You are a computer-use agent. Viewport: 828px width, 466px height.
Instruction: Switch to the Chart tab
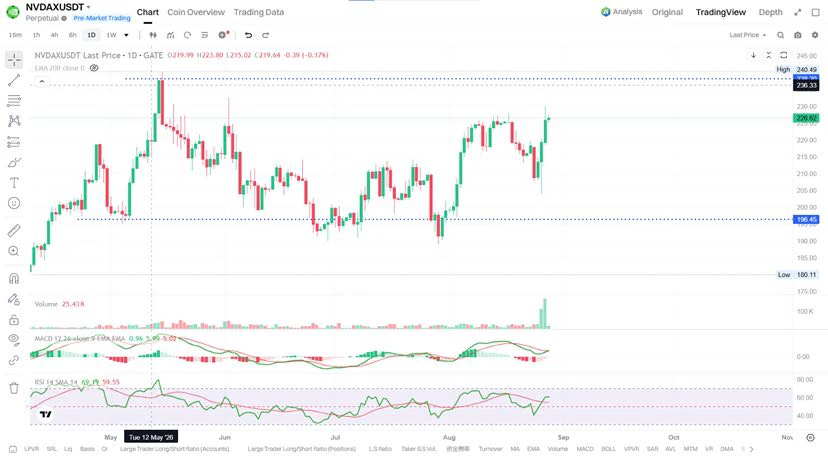pyautogui.click(x=148, y=12)
